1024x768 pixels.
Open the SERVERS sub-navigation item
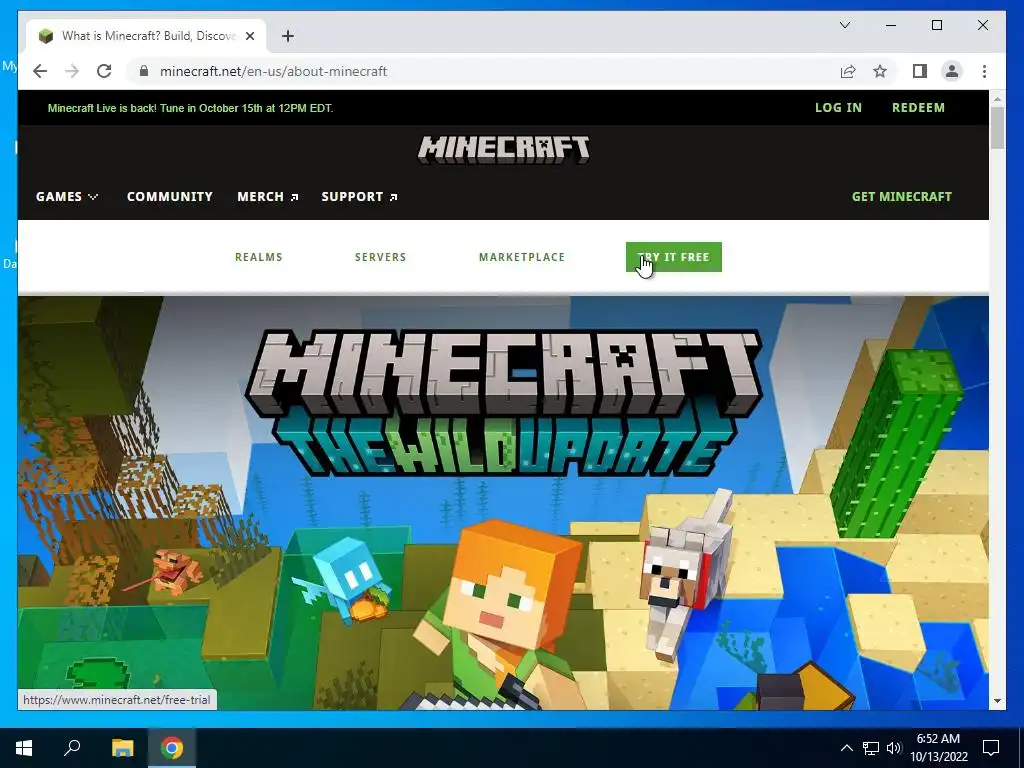380,257
